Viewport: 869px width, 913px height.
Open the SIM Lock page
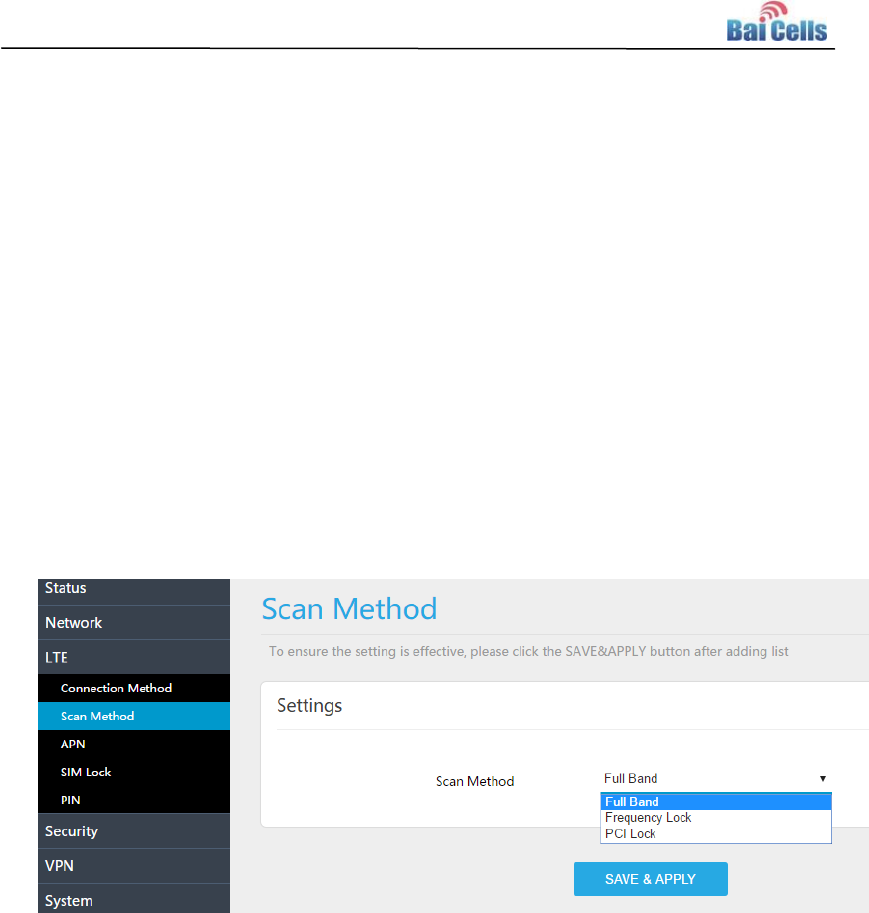coord(134,772)
